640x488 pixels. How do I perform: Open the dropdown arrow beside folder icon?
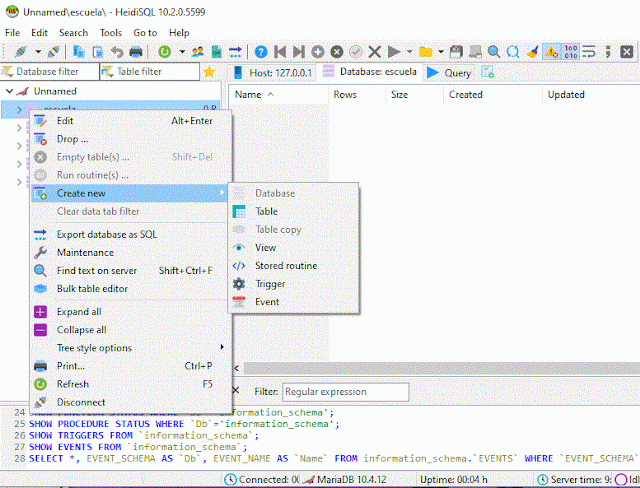pyautogui.click(x=441, y=52)
